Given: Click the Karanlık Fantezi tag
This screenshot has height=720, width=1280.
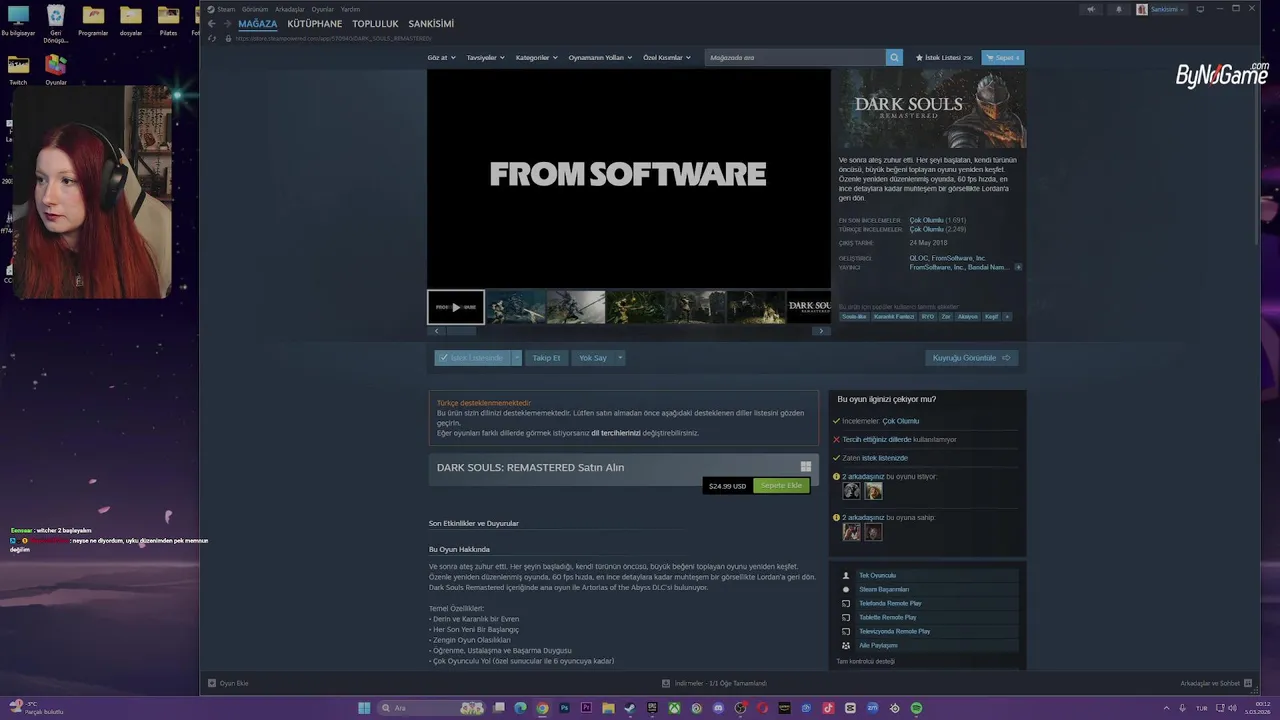Looking at the screenshot, I should pos(894,317).
